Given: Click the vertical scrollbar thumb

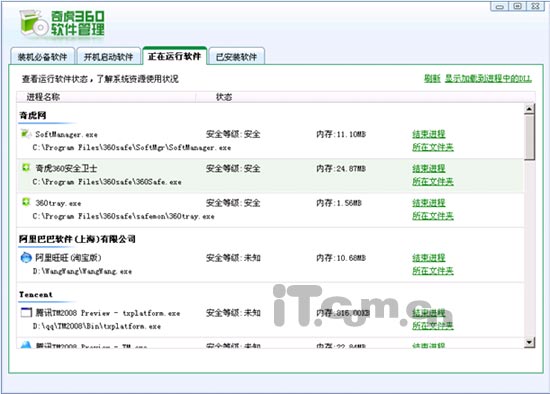Looking at the screenshot, I should pyautogui.click(x=529, y=137).
